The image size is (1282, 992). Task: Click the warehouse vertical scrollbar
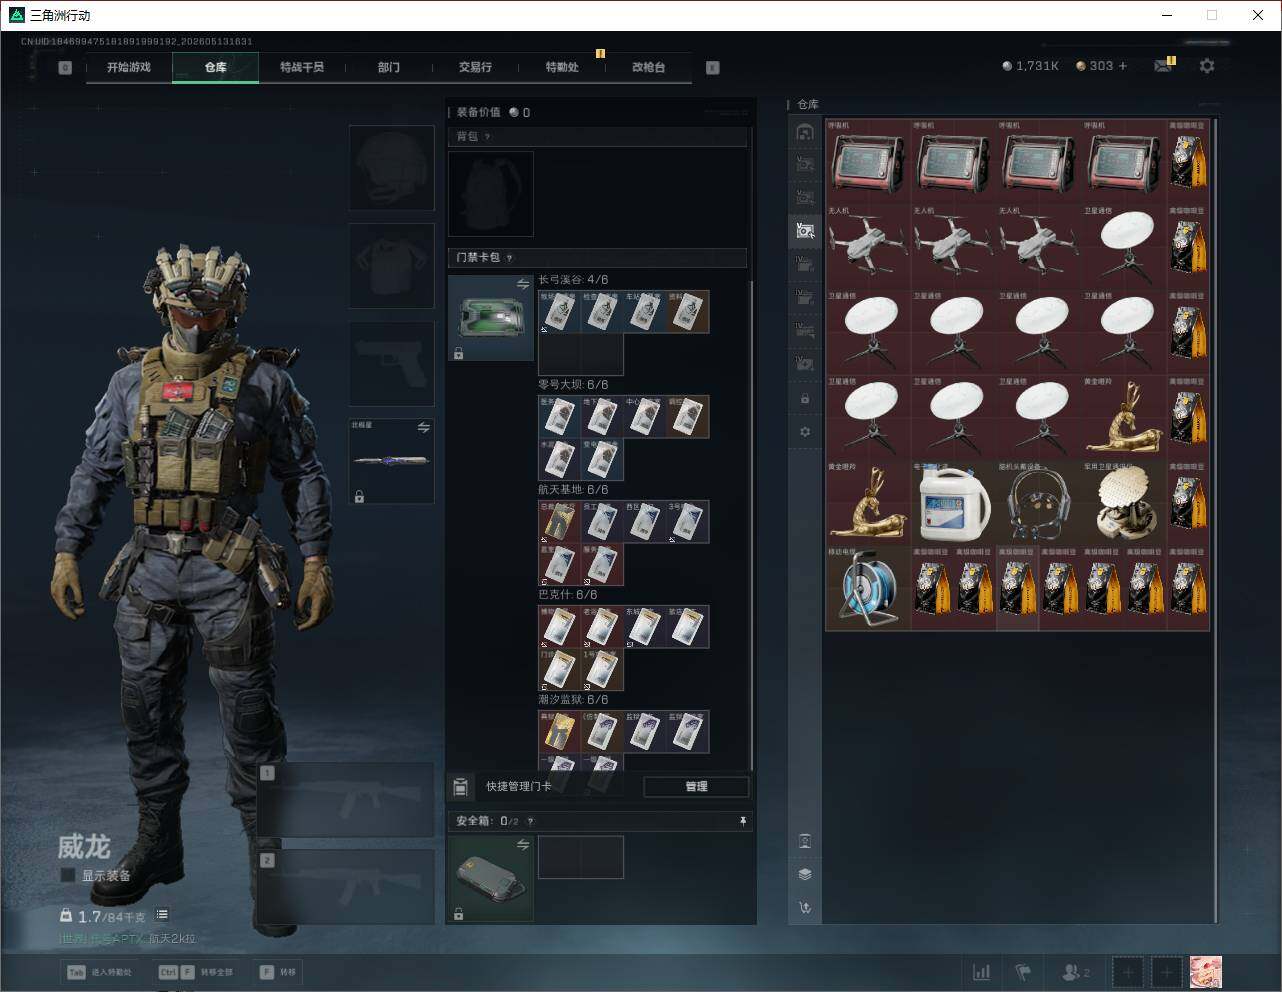pyautogui.click(x=1216, y=520)
